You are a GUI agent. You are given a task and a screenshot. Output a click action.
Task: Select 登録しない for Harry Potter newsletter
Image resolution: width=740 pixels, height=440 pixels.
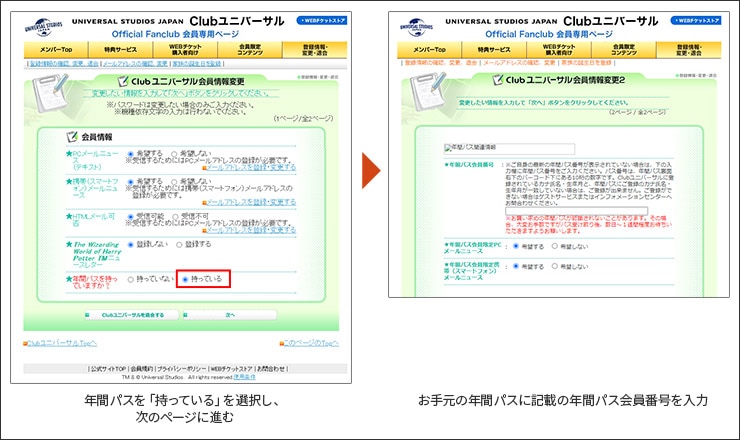coord(131,245)
